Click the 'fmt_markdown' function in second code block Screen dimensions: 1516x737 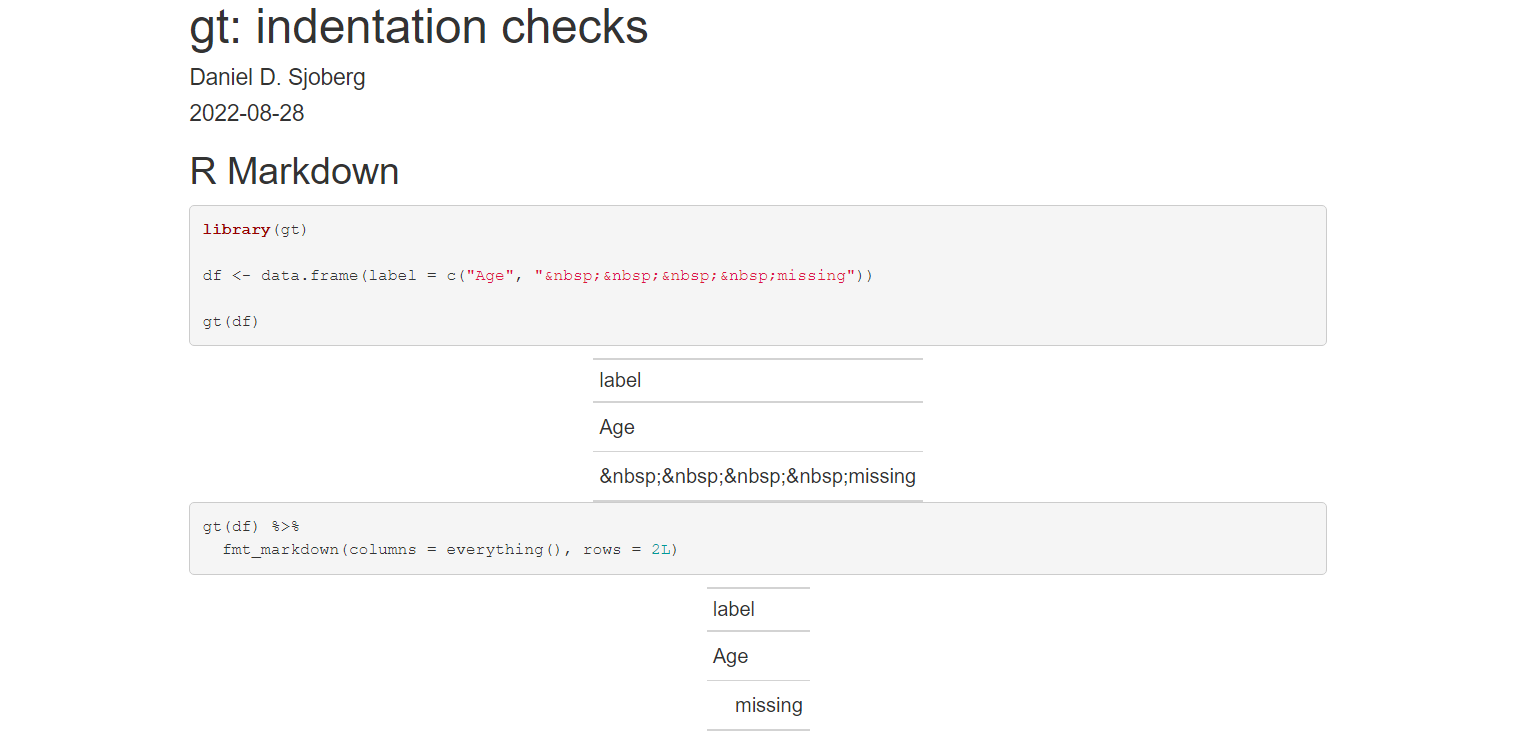click(279, 549)
